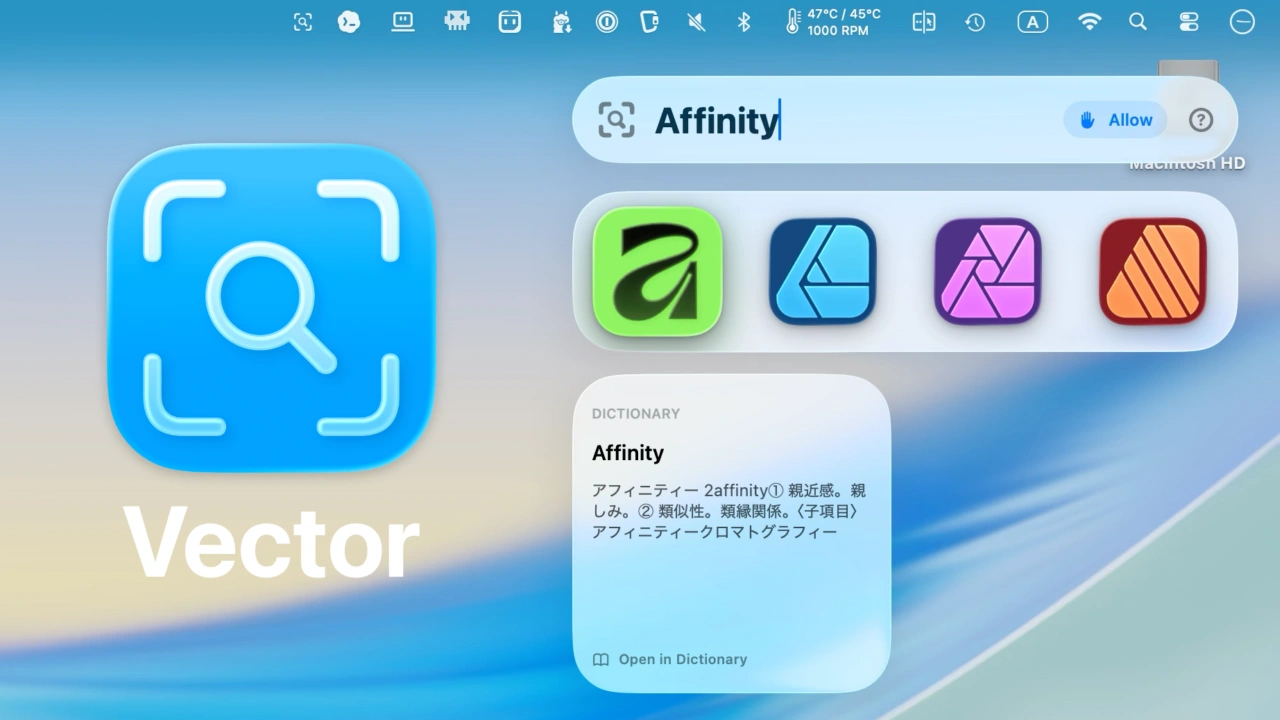
Task: Open the Bluetooth menu
Action: pos(743,22)
